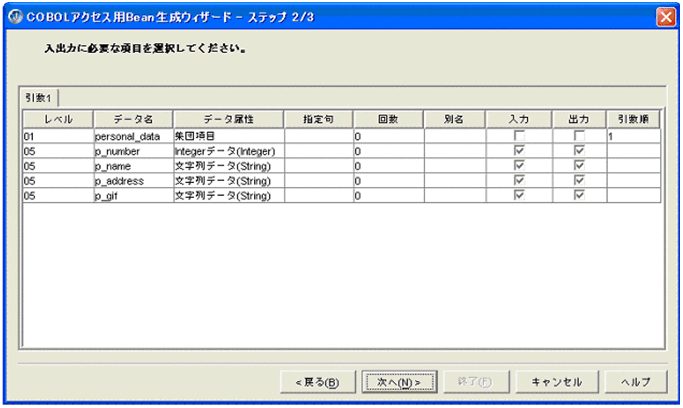Click the 別名 column header
Image resolution: width=683 pixels, height=408 pixels.
click(454, 119)
